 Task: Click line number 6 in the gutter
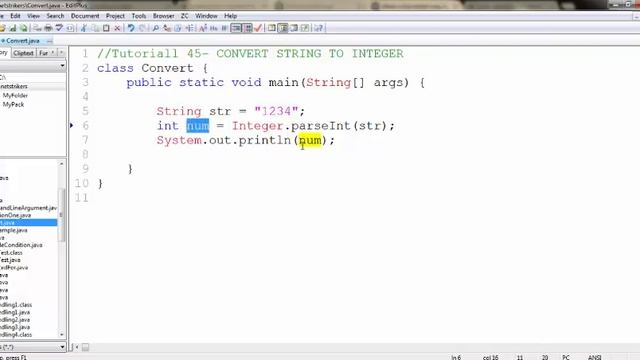click(x=85, y=125)
